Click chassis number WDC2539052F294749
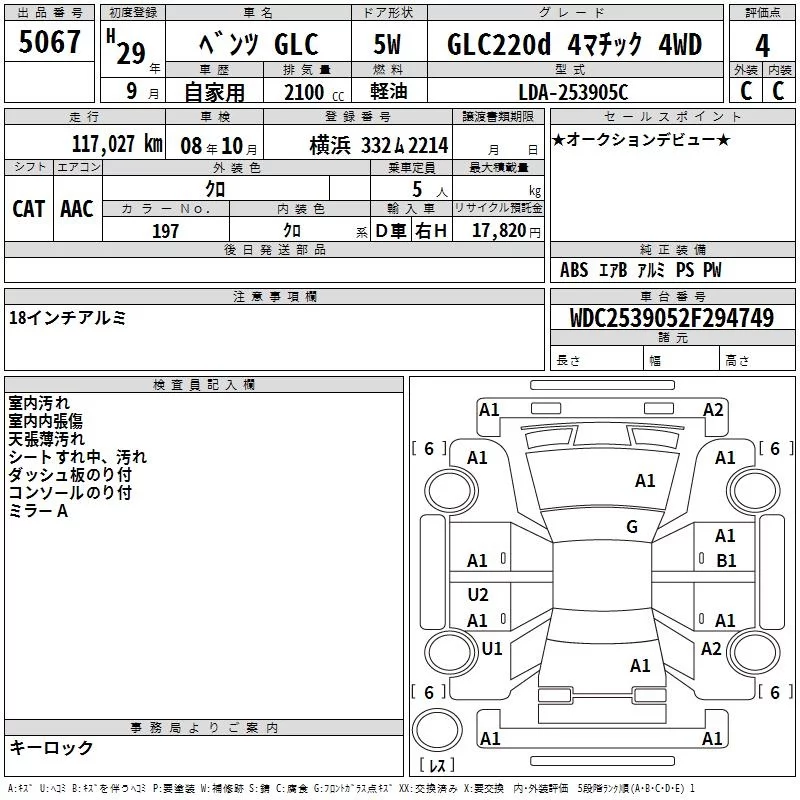 coord(672,318)
